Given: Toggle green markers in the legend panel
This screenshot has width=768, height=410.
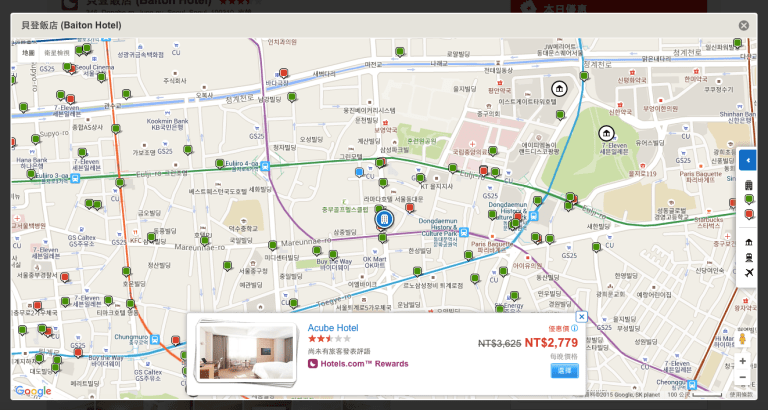Looking at the screenshot, I should click(x=748, y=199).
